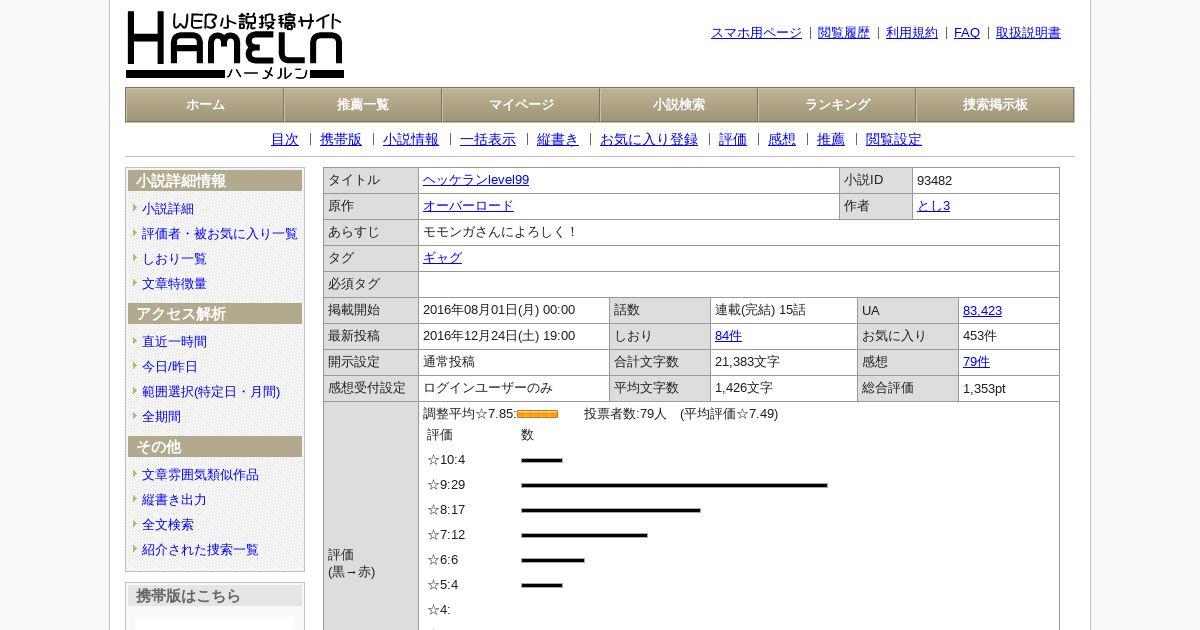Click お気に入り登録 link
This screenshot has width=1200, height=630.
[649, 140]
